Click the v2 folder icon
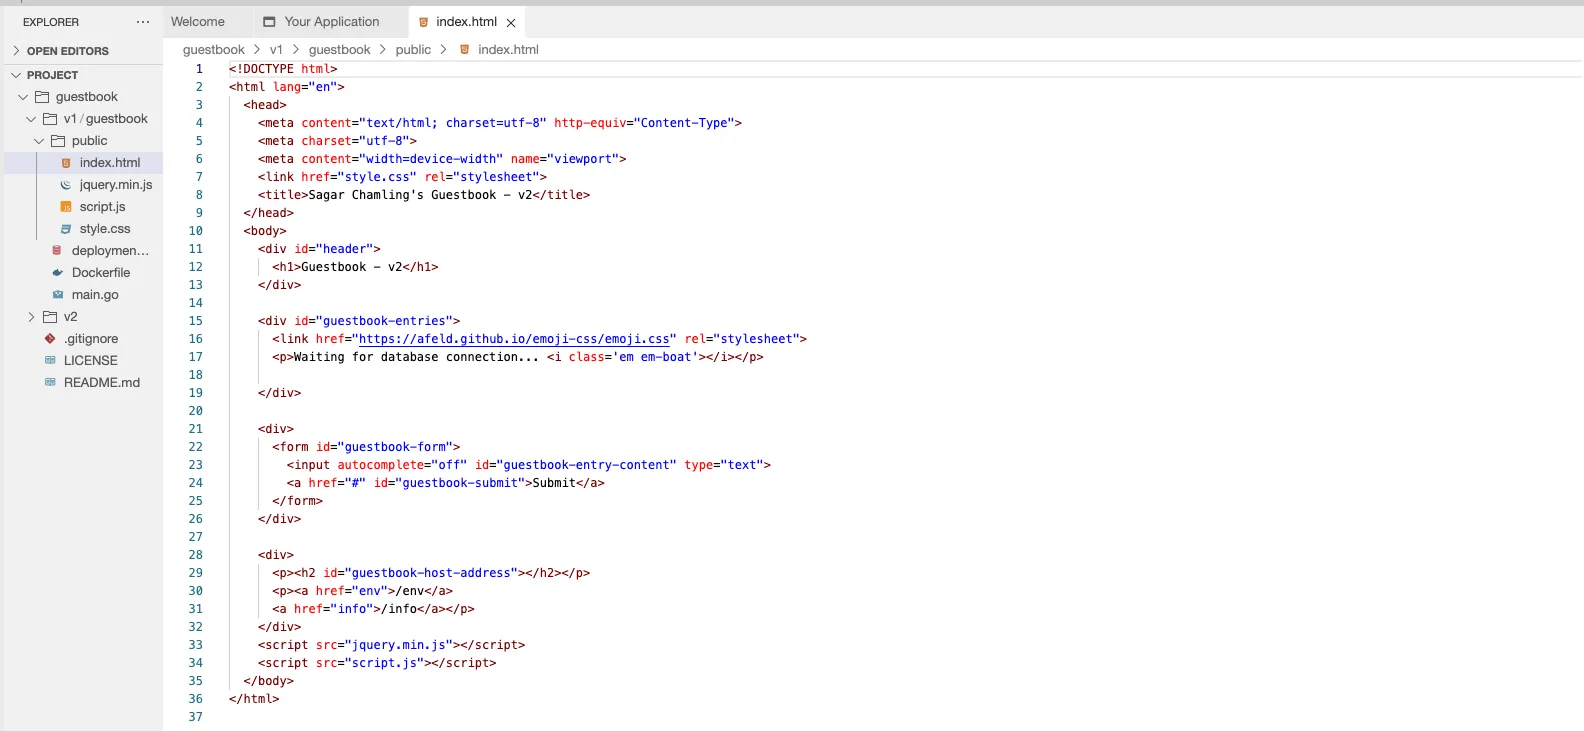The image size is (1584, 731). click(50, 317)
